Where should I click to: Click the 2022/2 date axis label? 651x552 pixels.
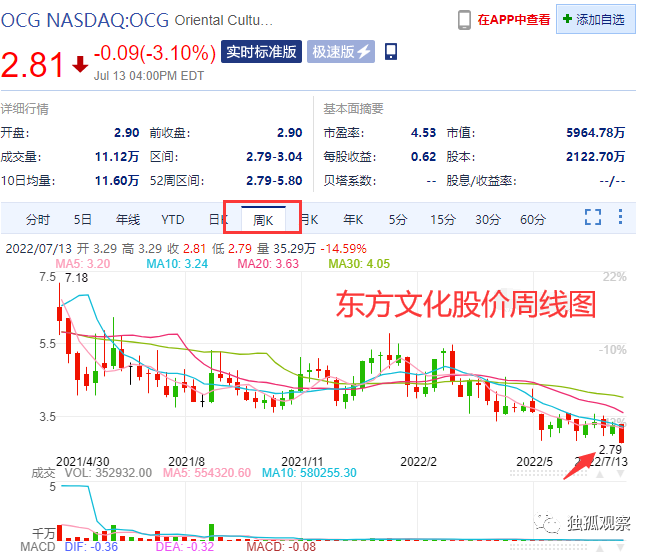click(x=418, y=462)
